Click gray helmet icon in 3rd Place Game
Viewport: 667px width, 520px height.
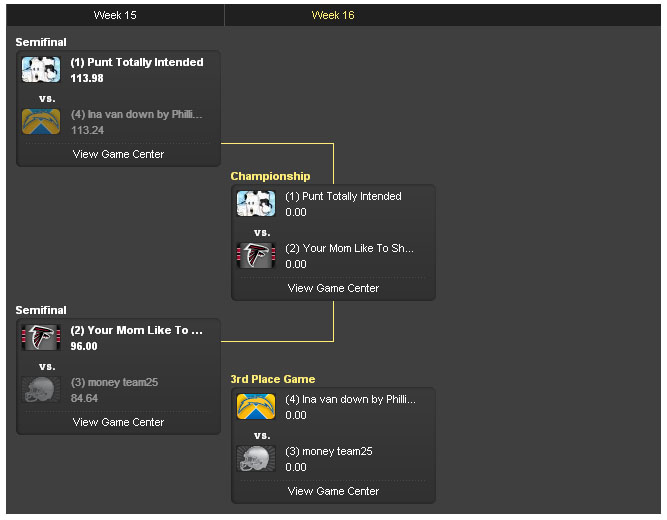coord(256,459)
